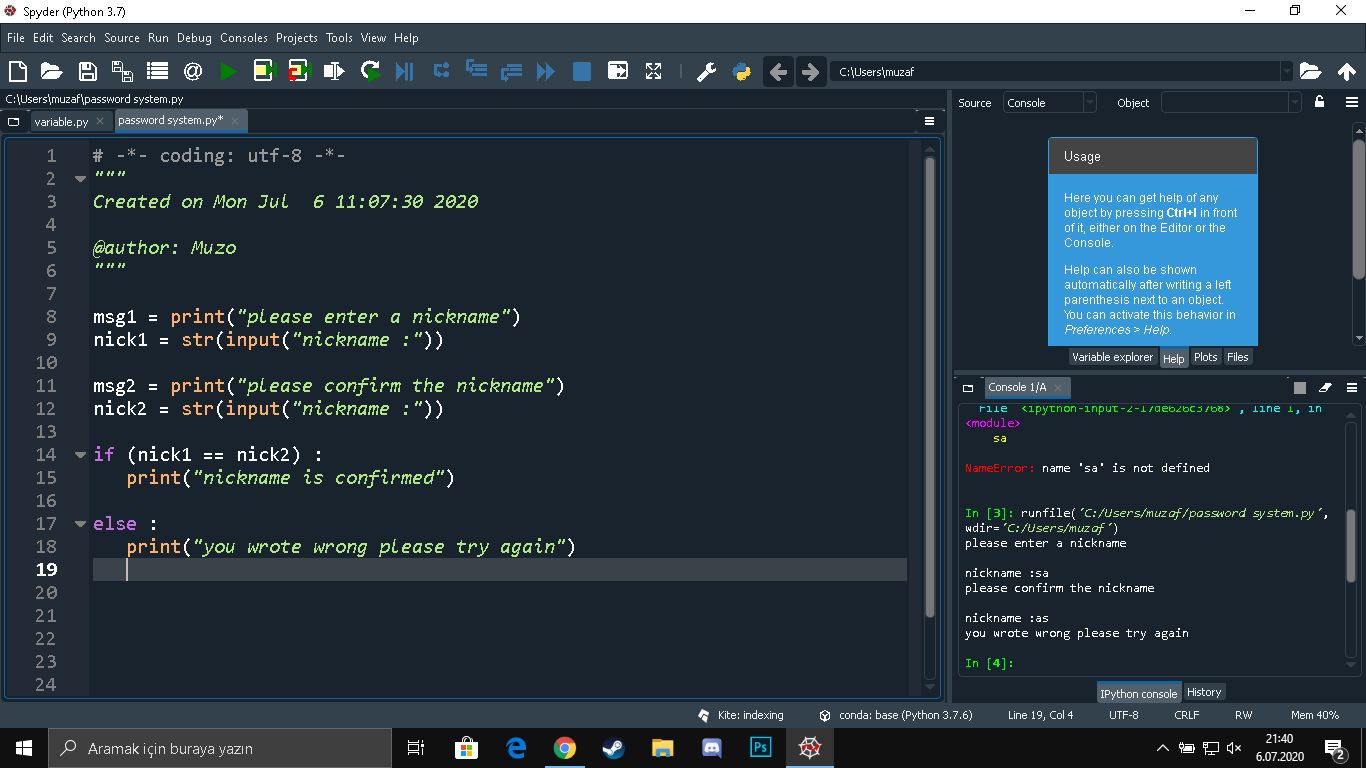The width and height of the screenshot is (1366, 768).
Task: Collapse the else block fold arrow at line 17
Action: [80, 523]
